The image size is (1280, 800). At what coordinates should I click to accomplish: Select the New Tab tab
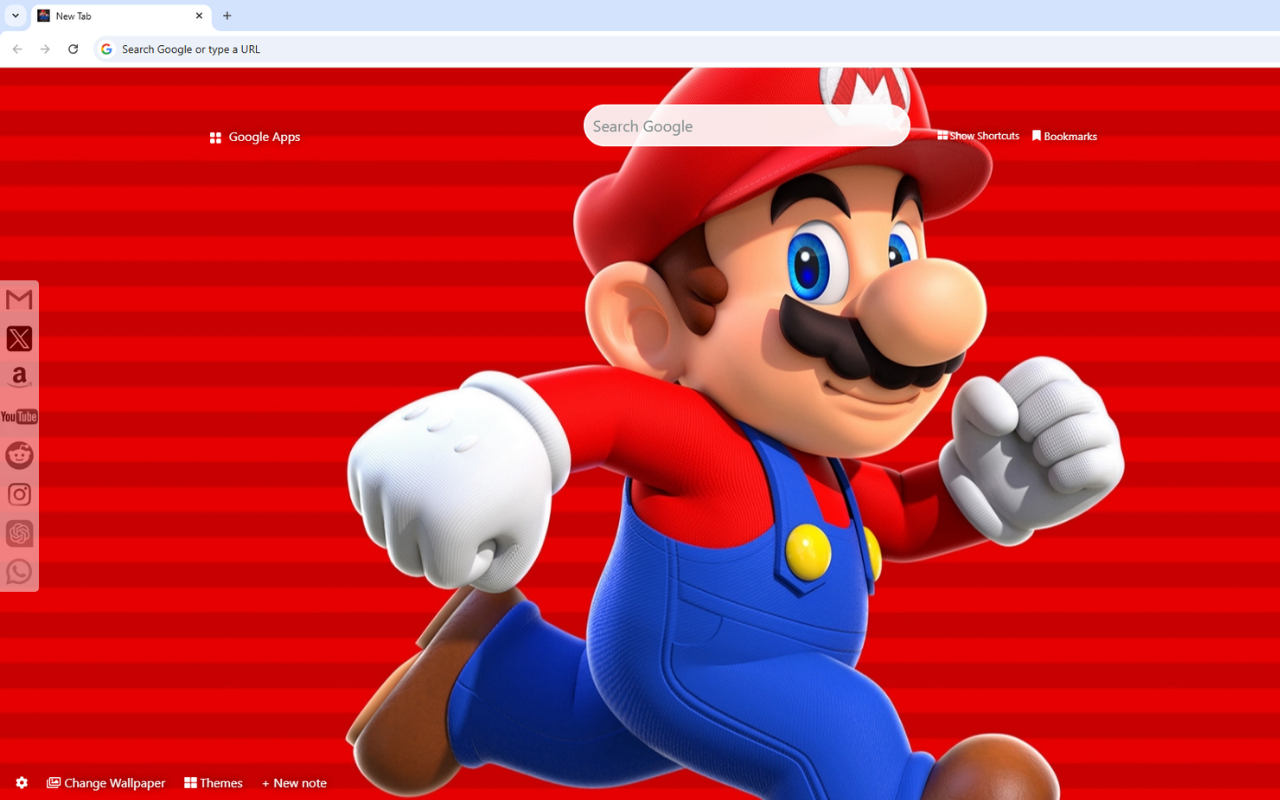121,16
